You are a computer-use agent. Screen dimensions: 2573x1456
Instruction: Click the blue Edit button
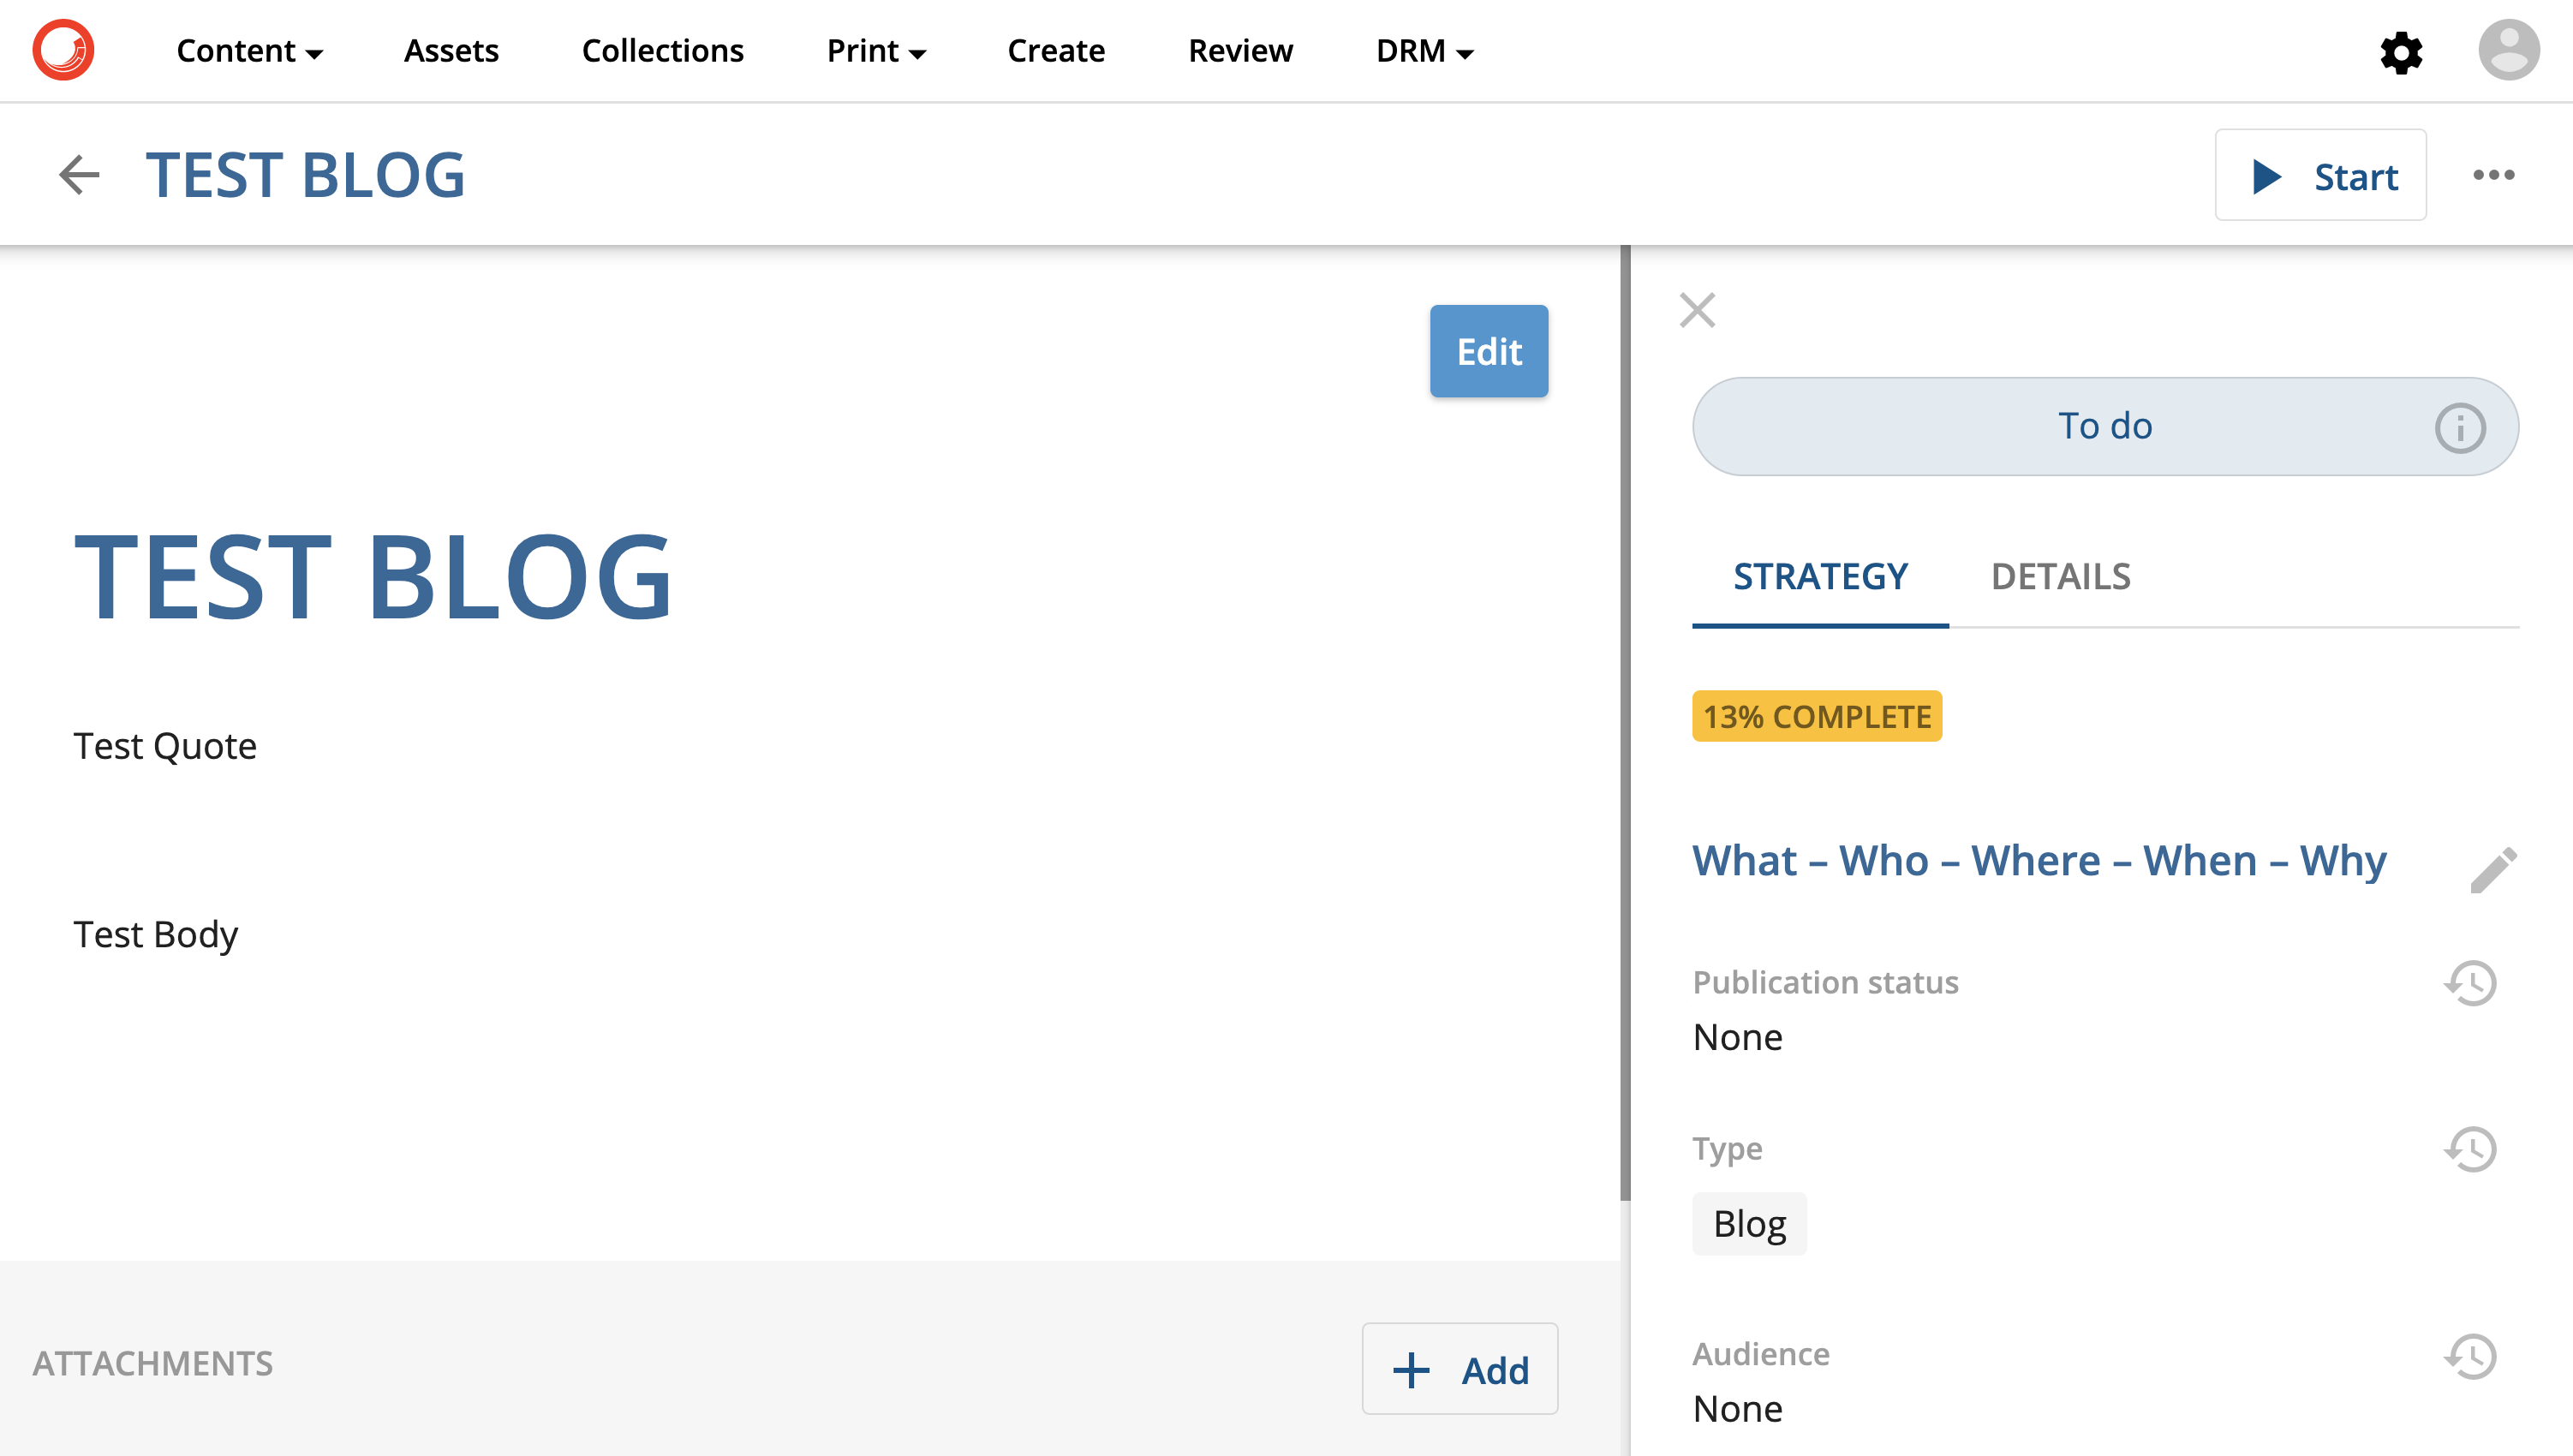click(1488, 351)
